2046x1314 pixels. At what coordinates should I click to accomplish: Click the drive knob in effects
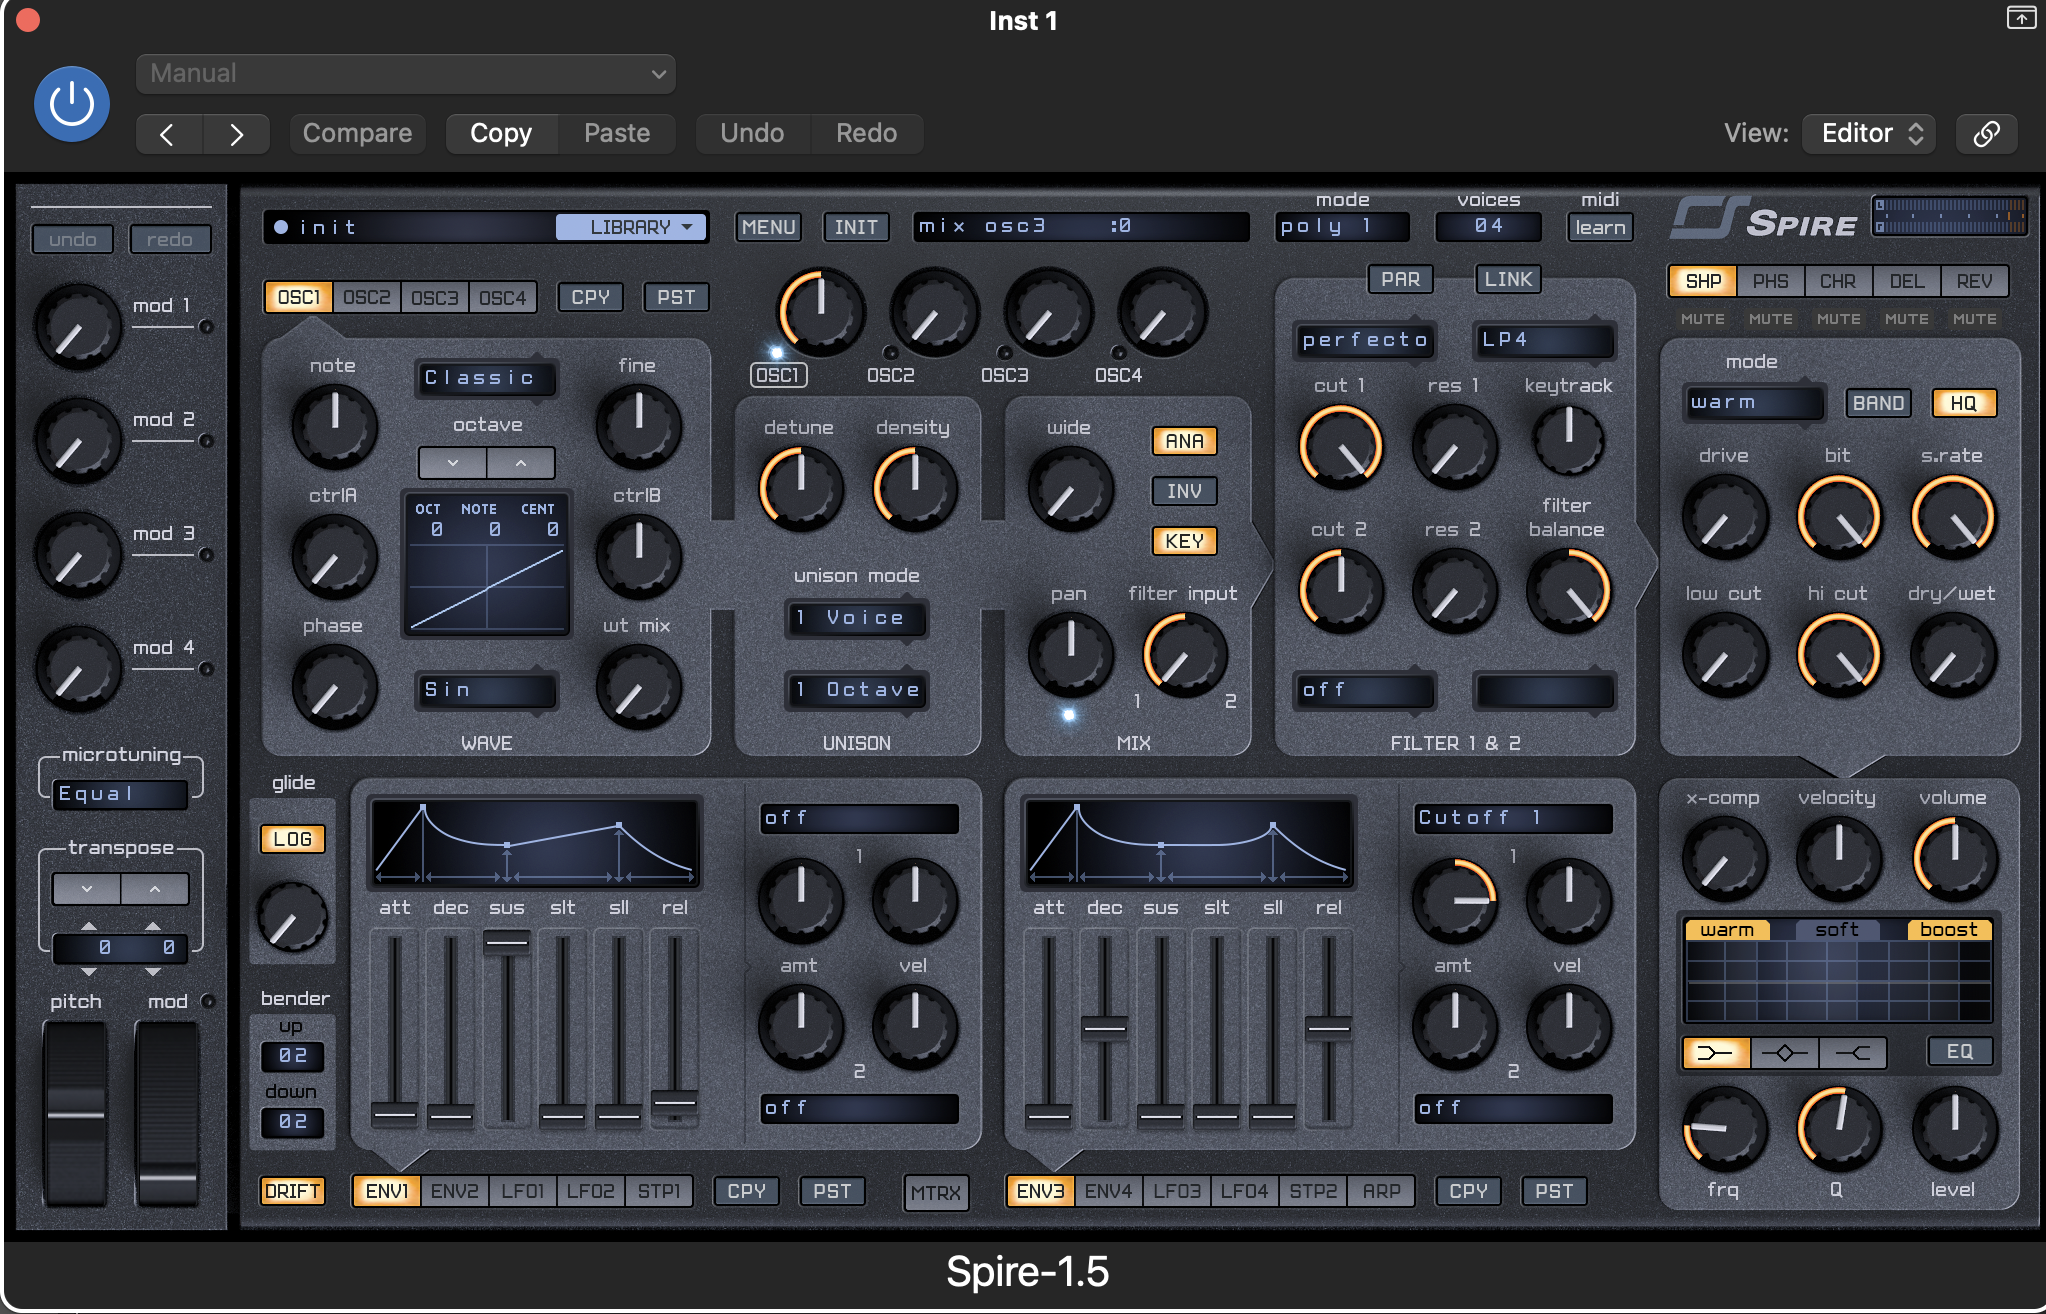tap(1725, 517)
